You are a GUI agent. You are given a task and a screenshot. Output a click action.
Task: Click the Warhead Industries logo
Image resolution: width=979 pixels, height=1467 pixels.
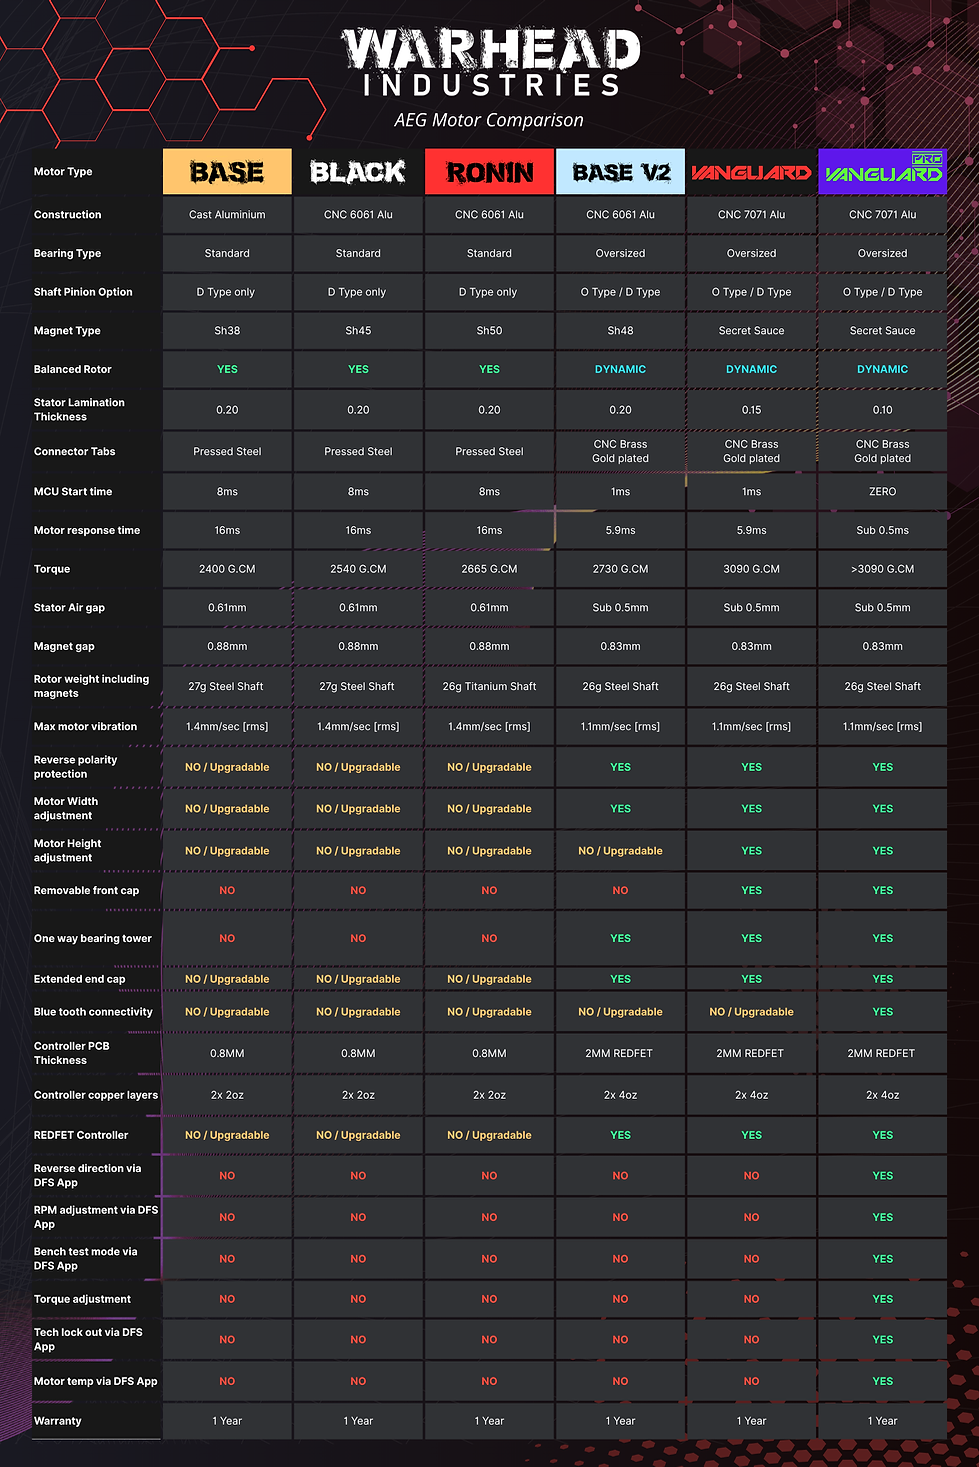[x=490, y=62]
